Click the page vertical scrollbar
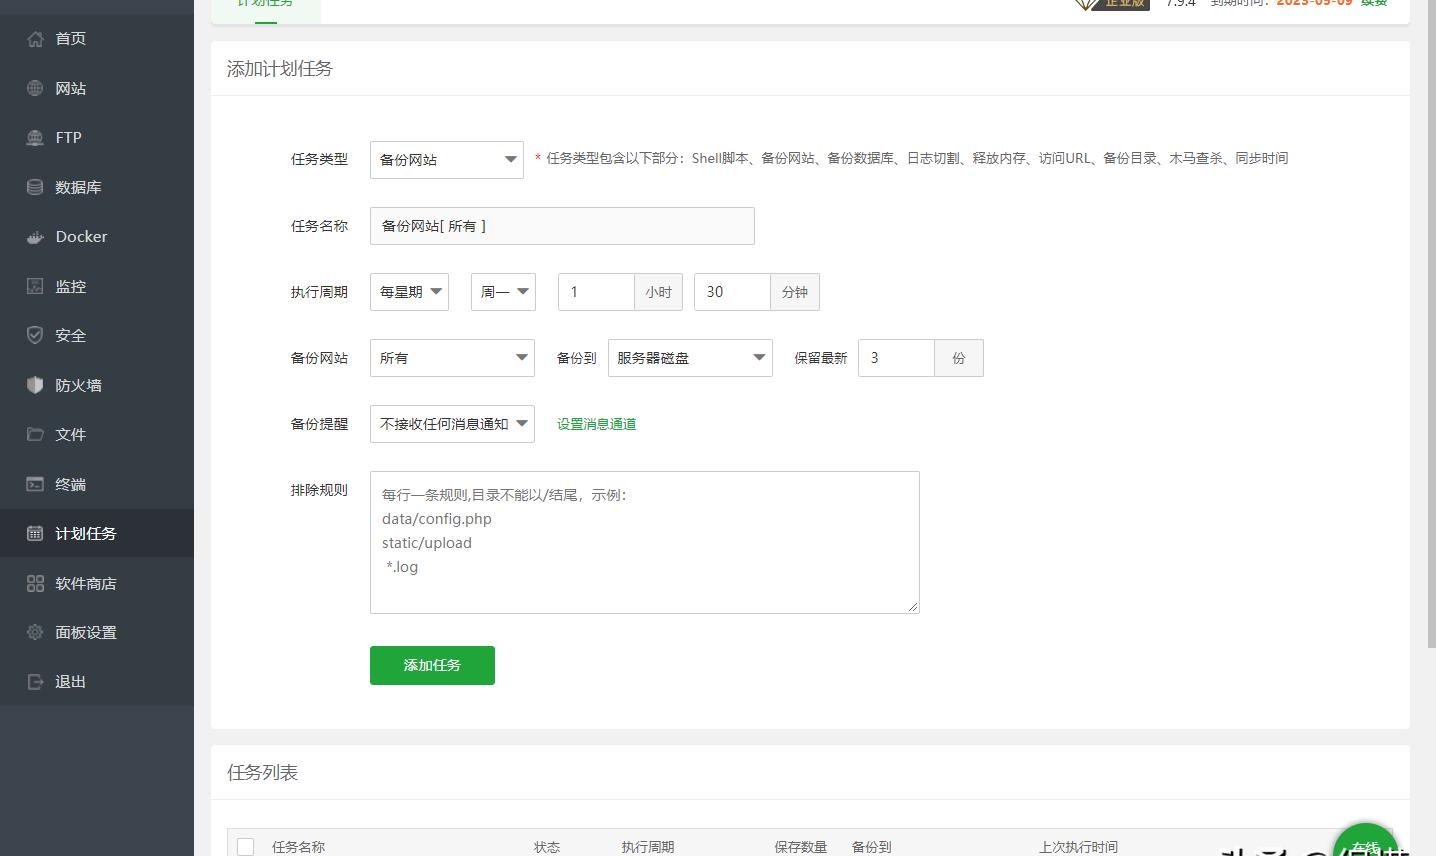 tap(1431, 325)
